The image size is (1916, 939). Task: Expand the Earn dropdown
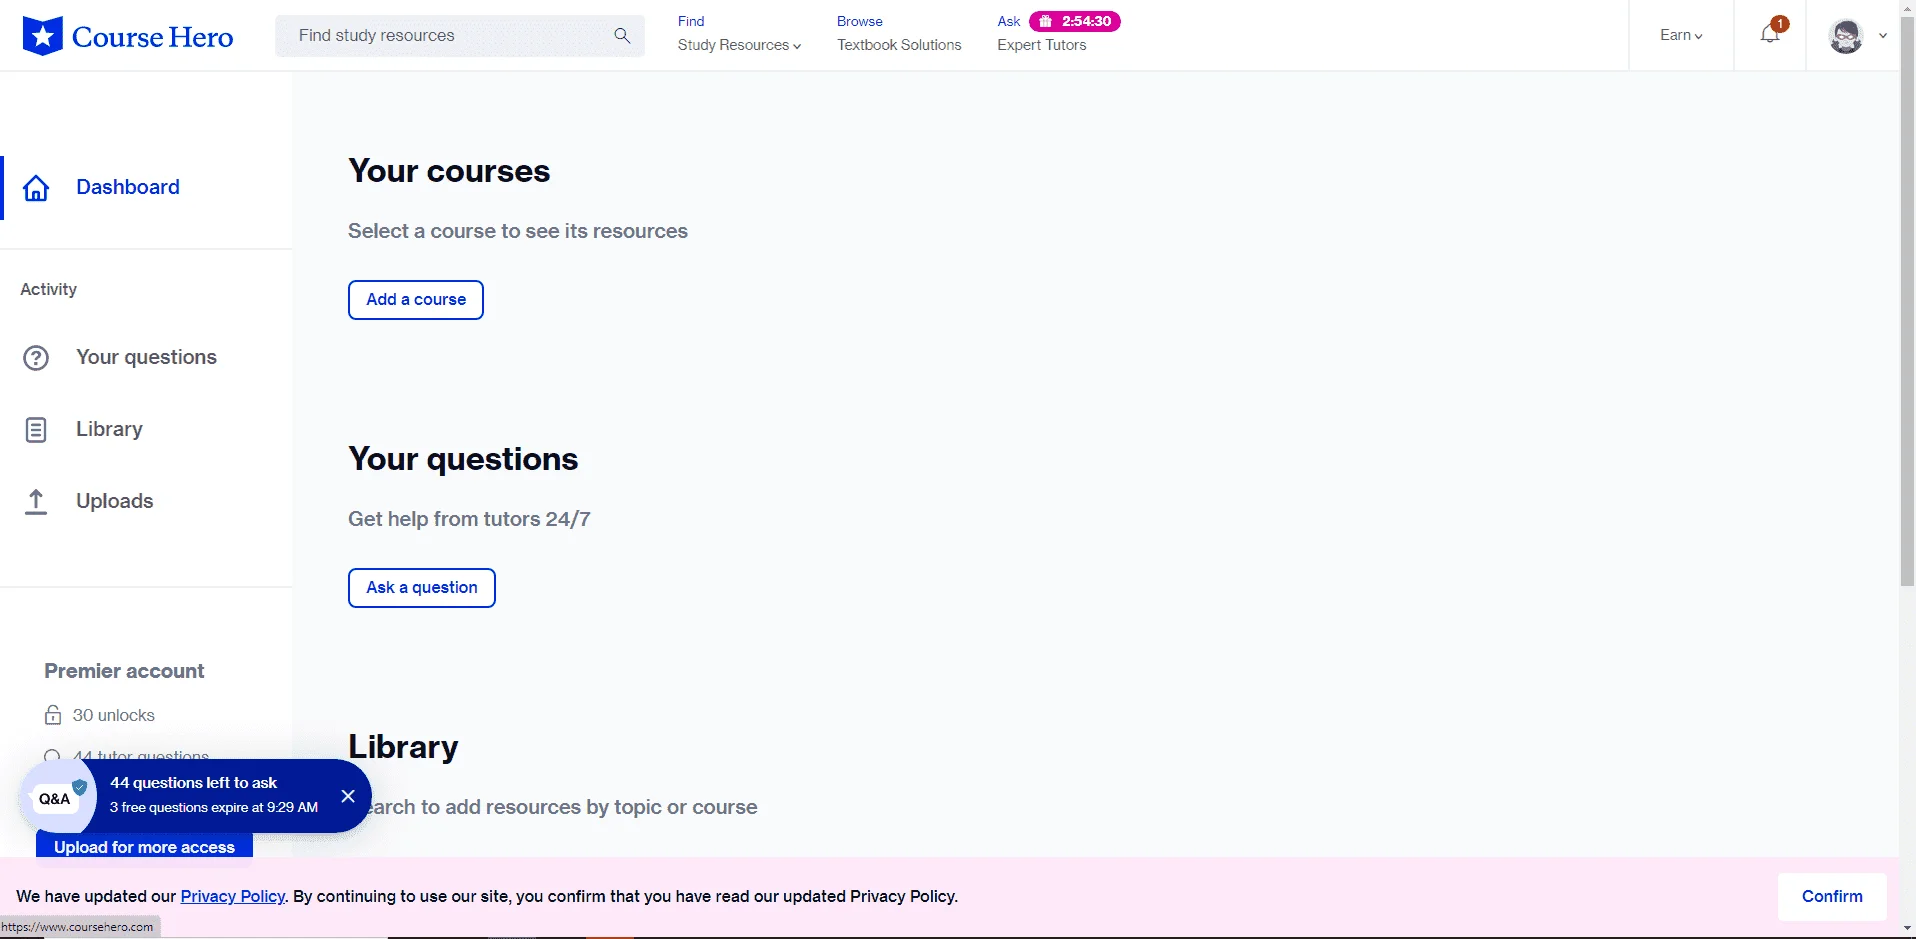1681,35
